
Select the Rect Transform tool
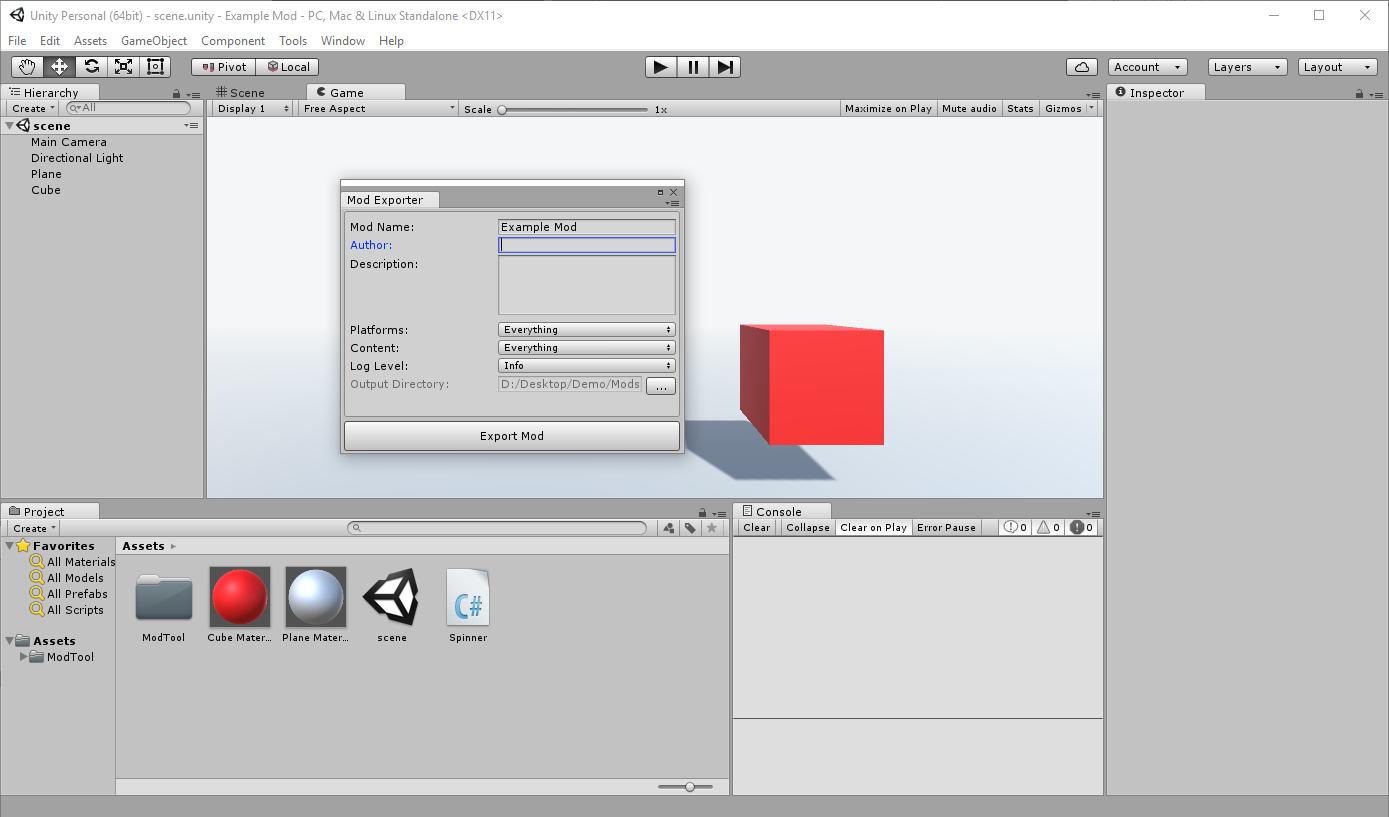[155, 66]
